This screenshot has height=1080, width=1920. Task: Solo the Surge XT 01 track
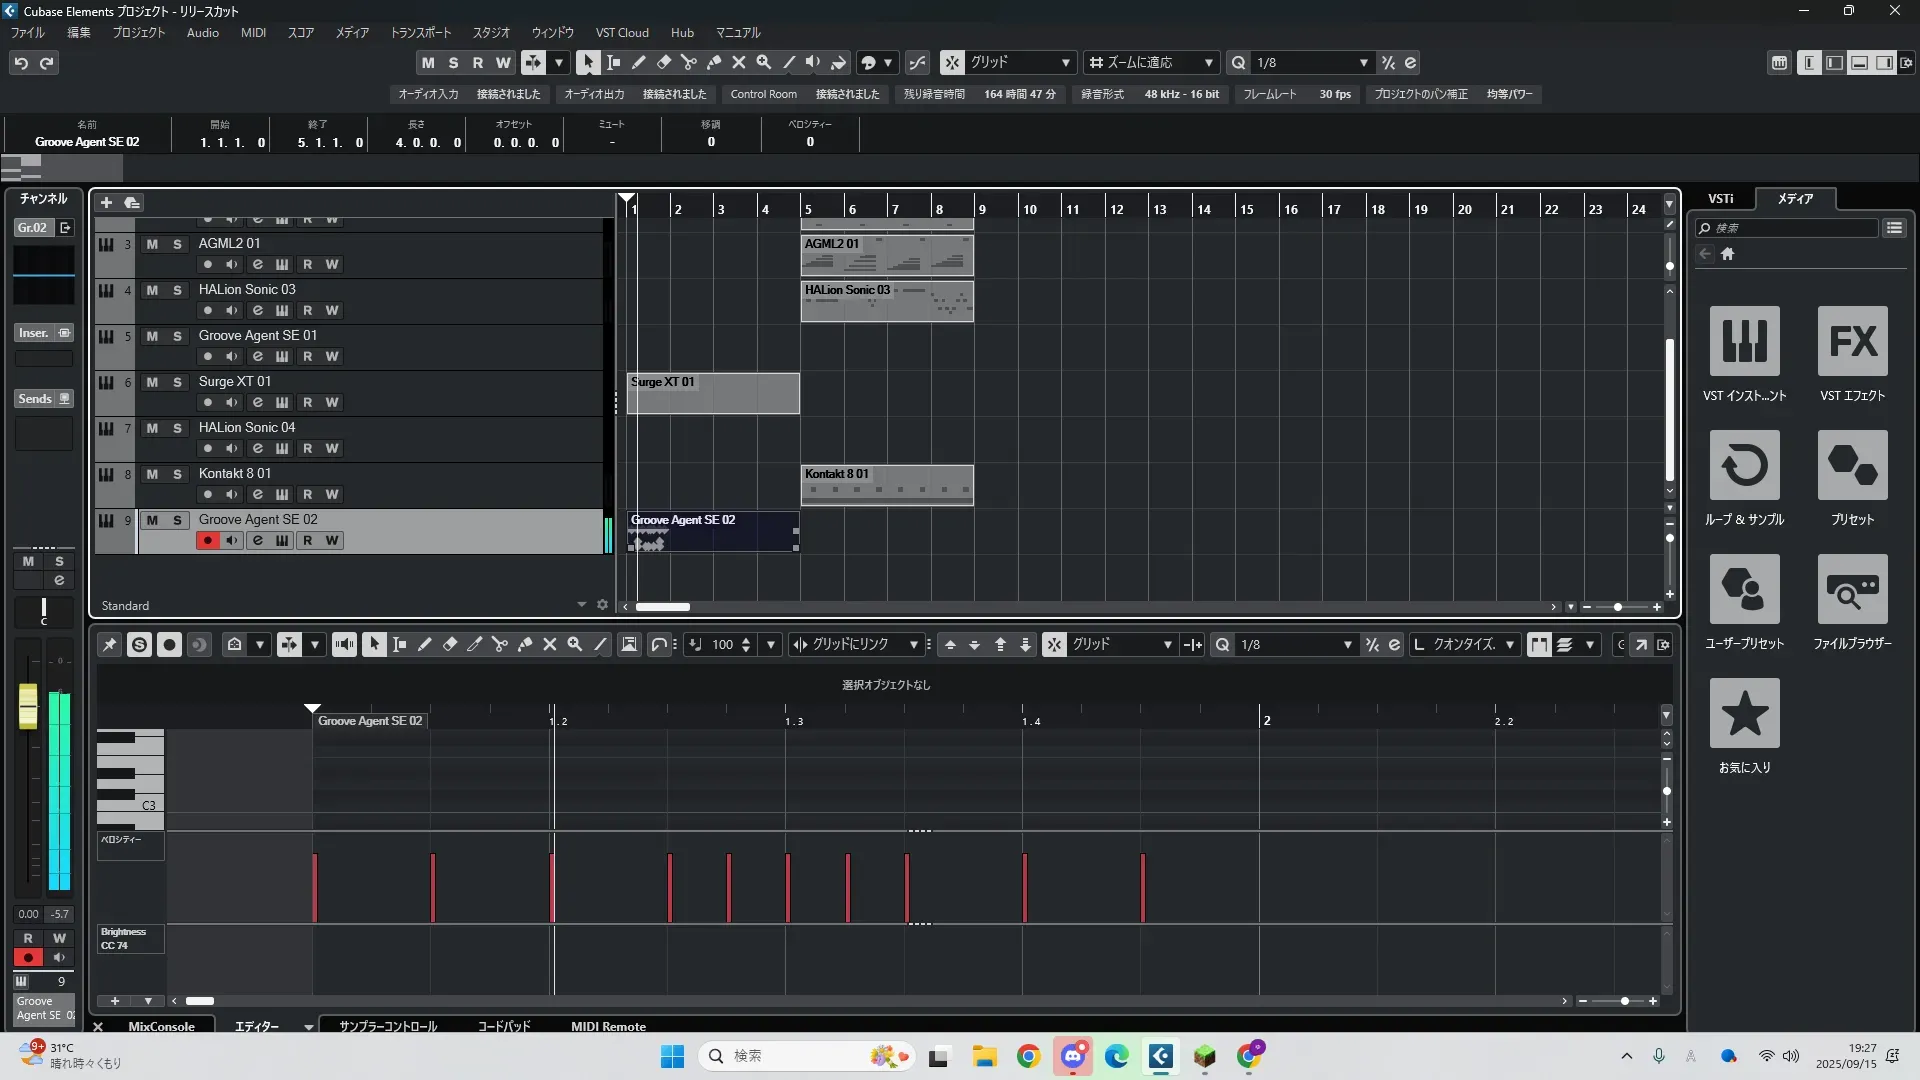coord(177,382)
